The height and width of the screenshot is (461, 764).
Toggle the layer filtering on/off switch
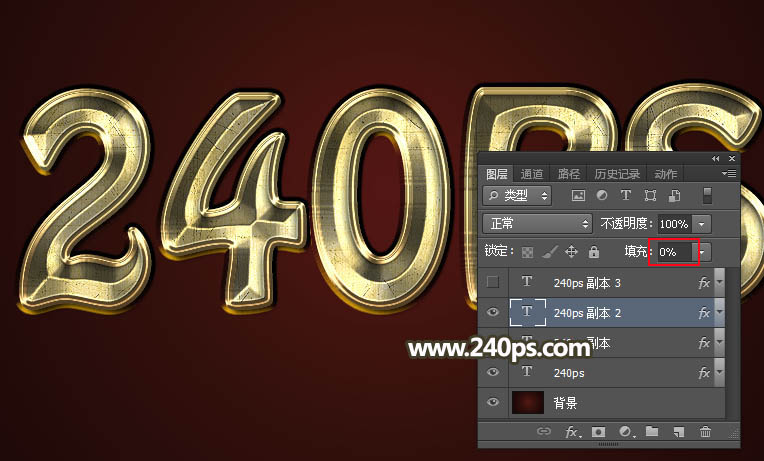point(707,196)
